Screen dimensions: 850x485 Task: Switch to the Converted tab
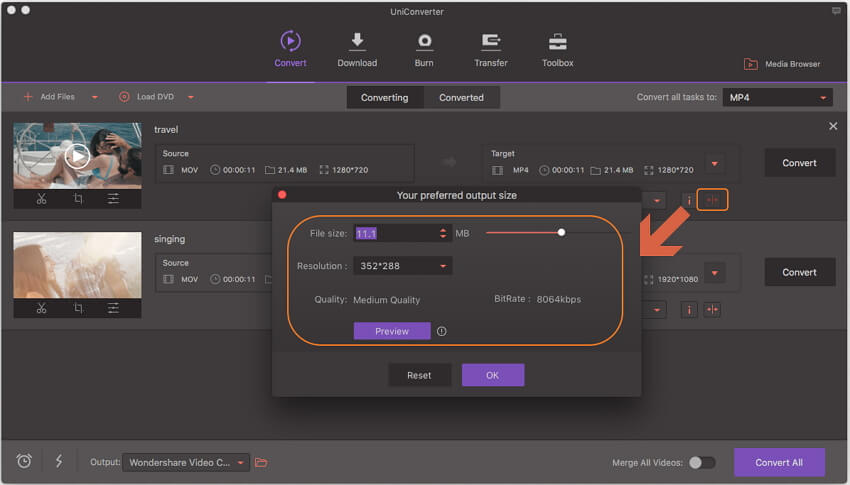click(461, 98)
